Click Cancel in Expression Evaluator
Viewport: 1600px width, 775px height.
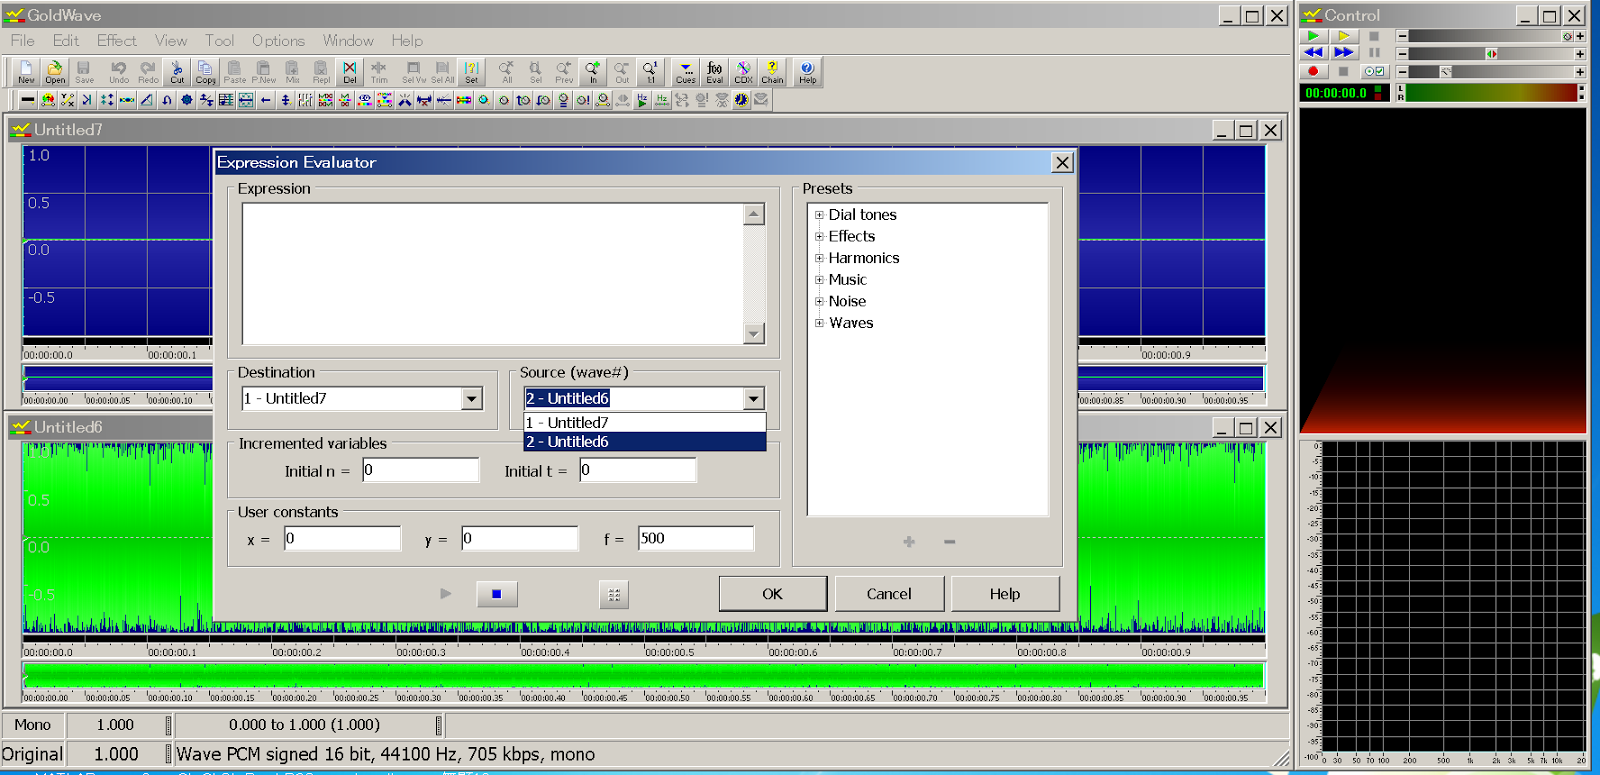click(889, 594)
